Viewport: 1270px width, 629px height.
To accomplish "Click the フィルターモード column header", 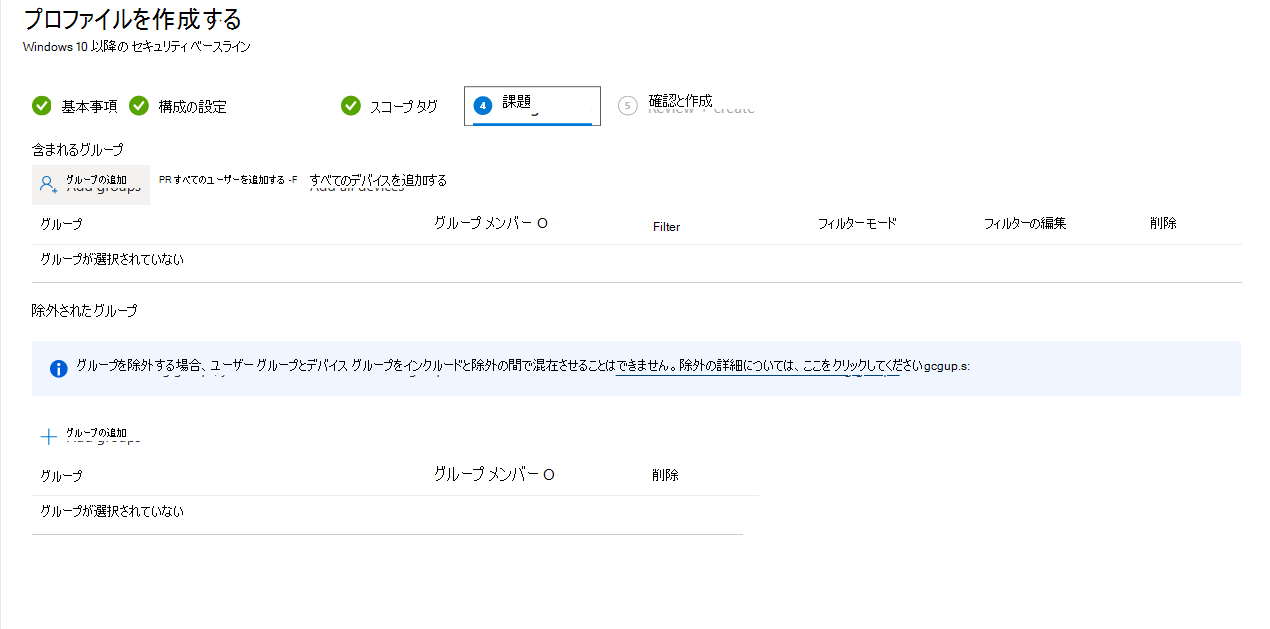I will click(x=857, y=223).
